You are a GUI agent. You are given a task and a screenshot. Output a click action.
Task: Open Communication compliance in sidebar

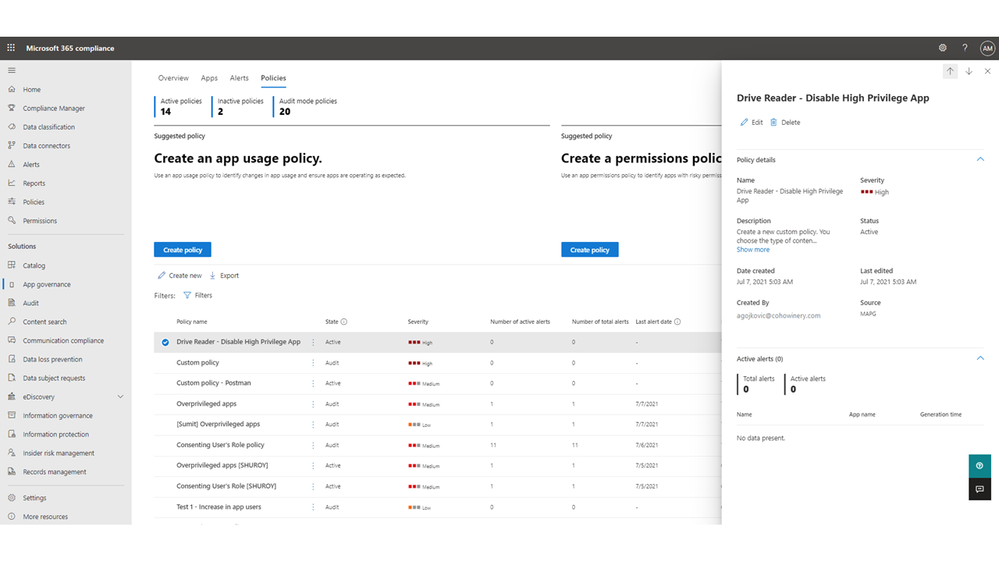click(x=63, y=341)
